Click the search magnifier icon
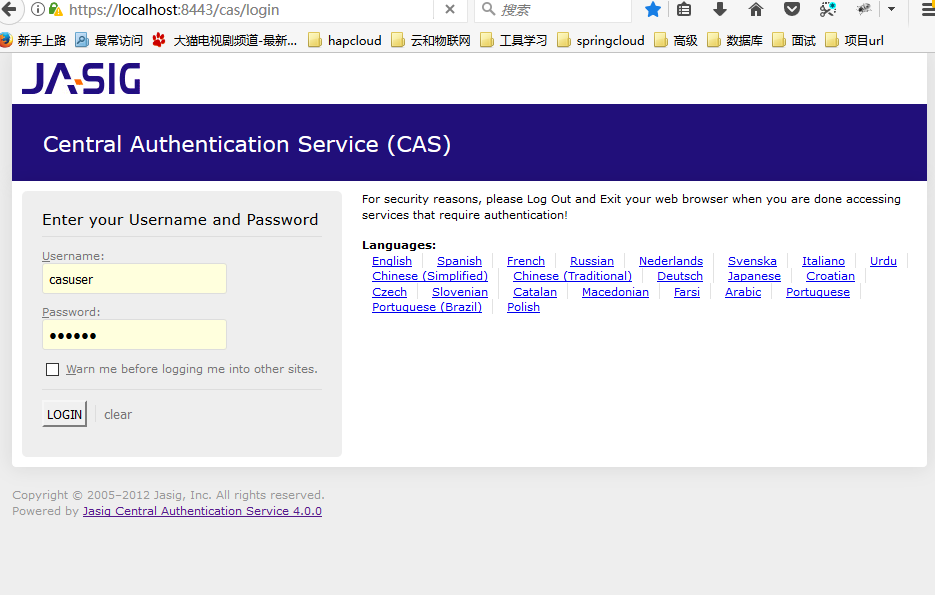 tap(488, 9)
